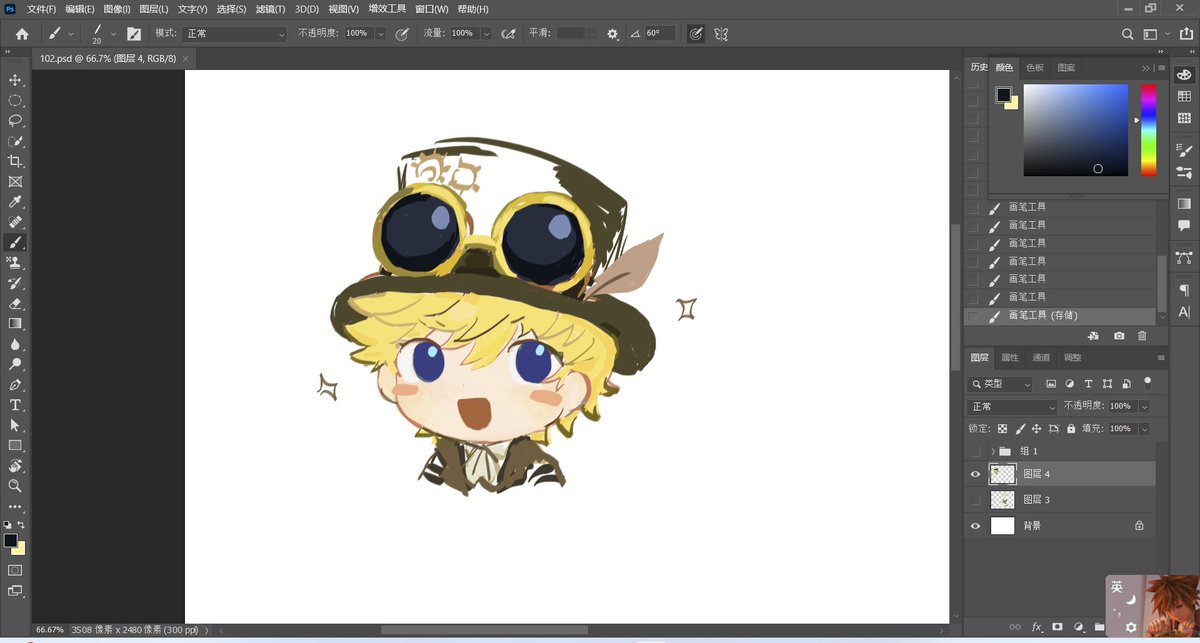Image resolution: width=1200 pixels, height=643 pixels.
Task: Switch to the 通道 tab
Action: point(1041,358)
